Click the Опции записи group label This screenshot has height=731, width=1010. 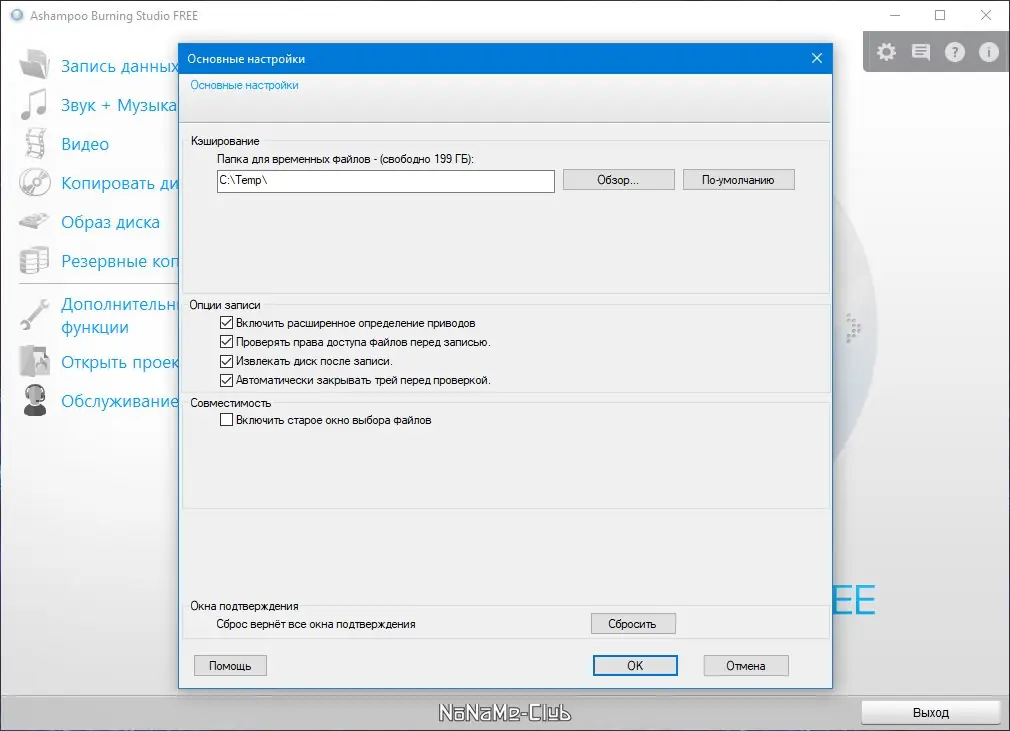(225, 305)
